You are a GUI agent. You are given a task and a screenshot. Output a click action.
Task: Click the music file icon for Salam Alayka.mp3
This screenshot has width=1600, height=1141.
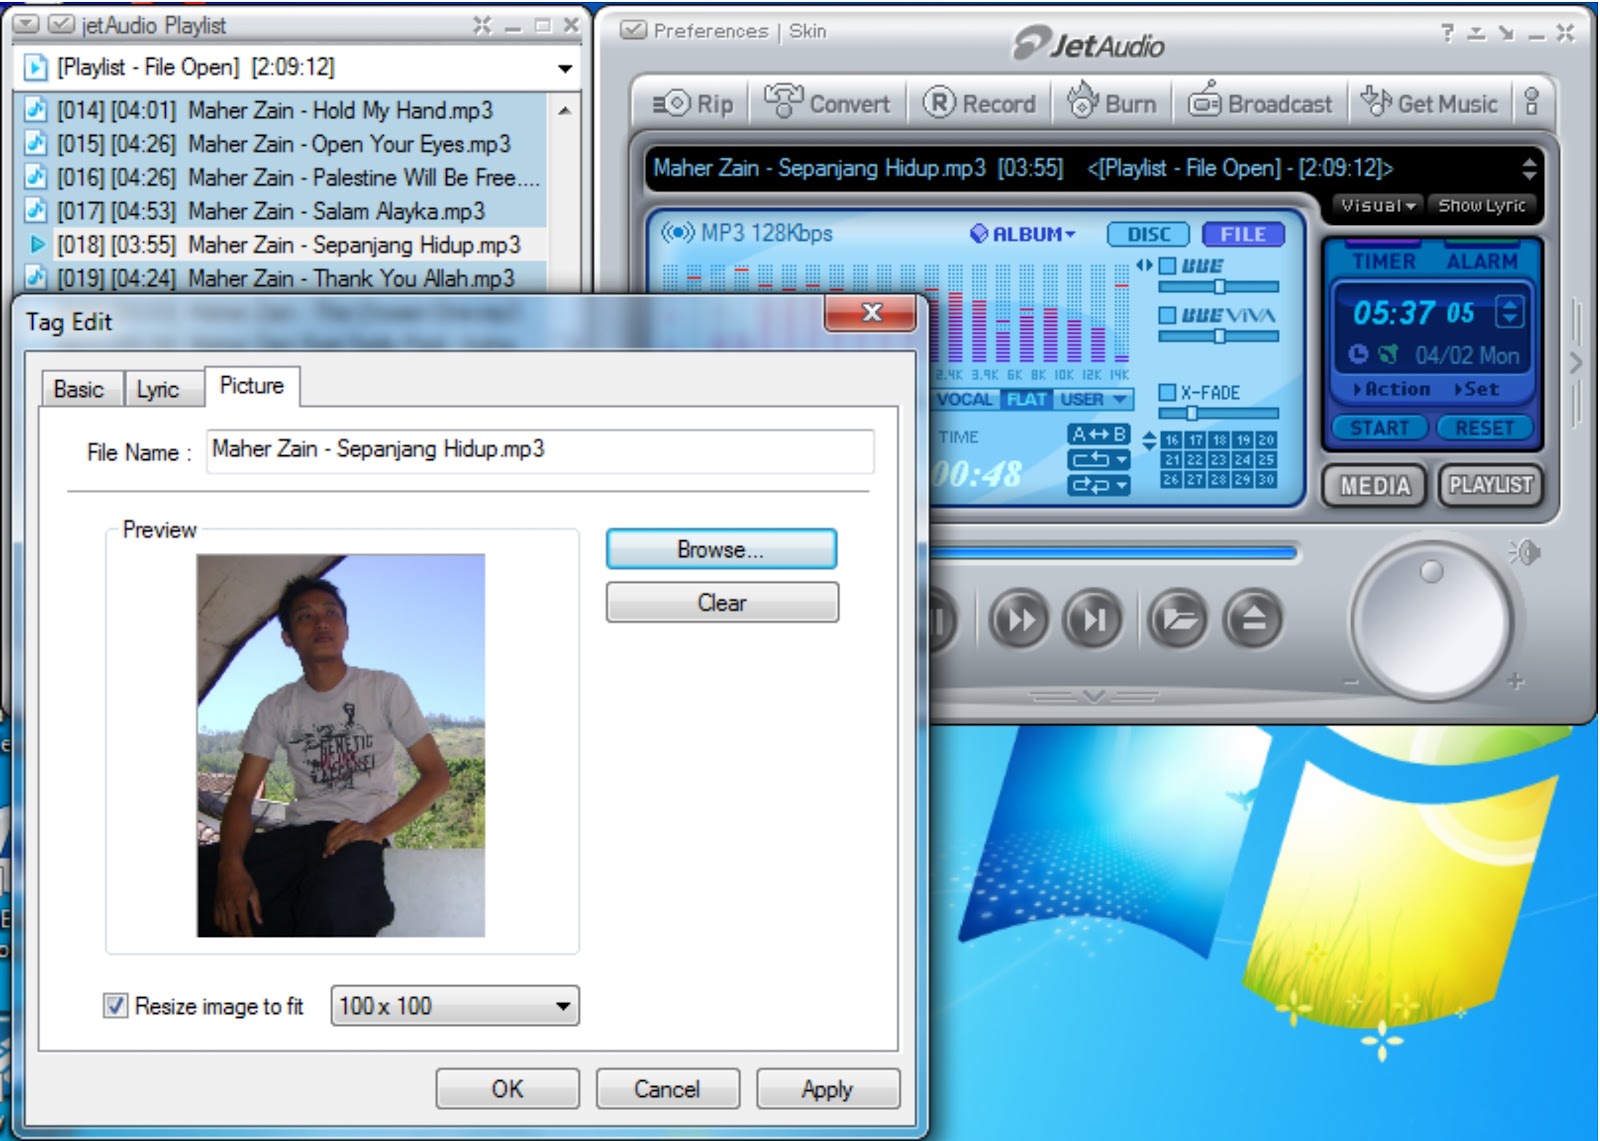[36, 210]
